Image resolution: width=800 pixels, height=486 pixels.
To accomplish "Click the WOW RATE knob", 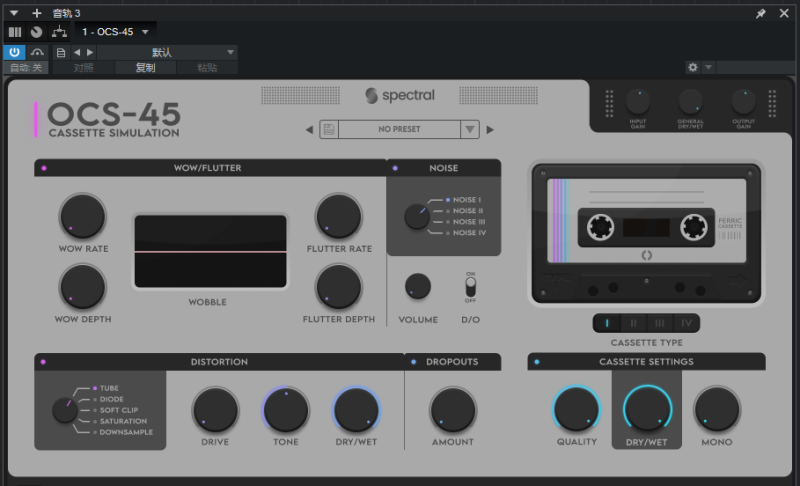I will [83, 217].
